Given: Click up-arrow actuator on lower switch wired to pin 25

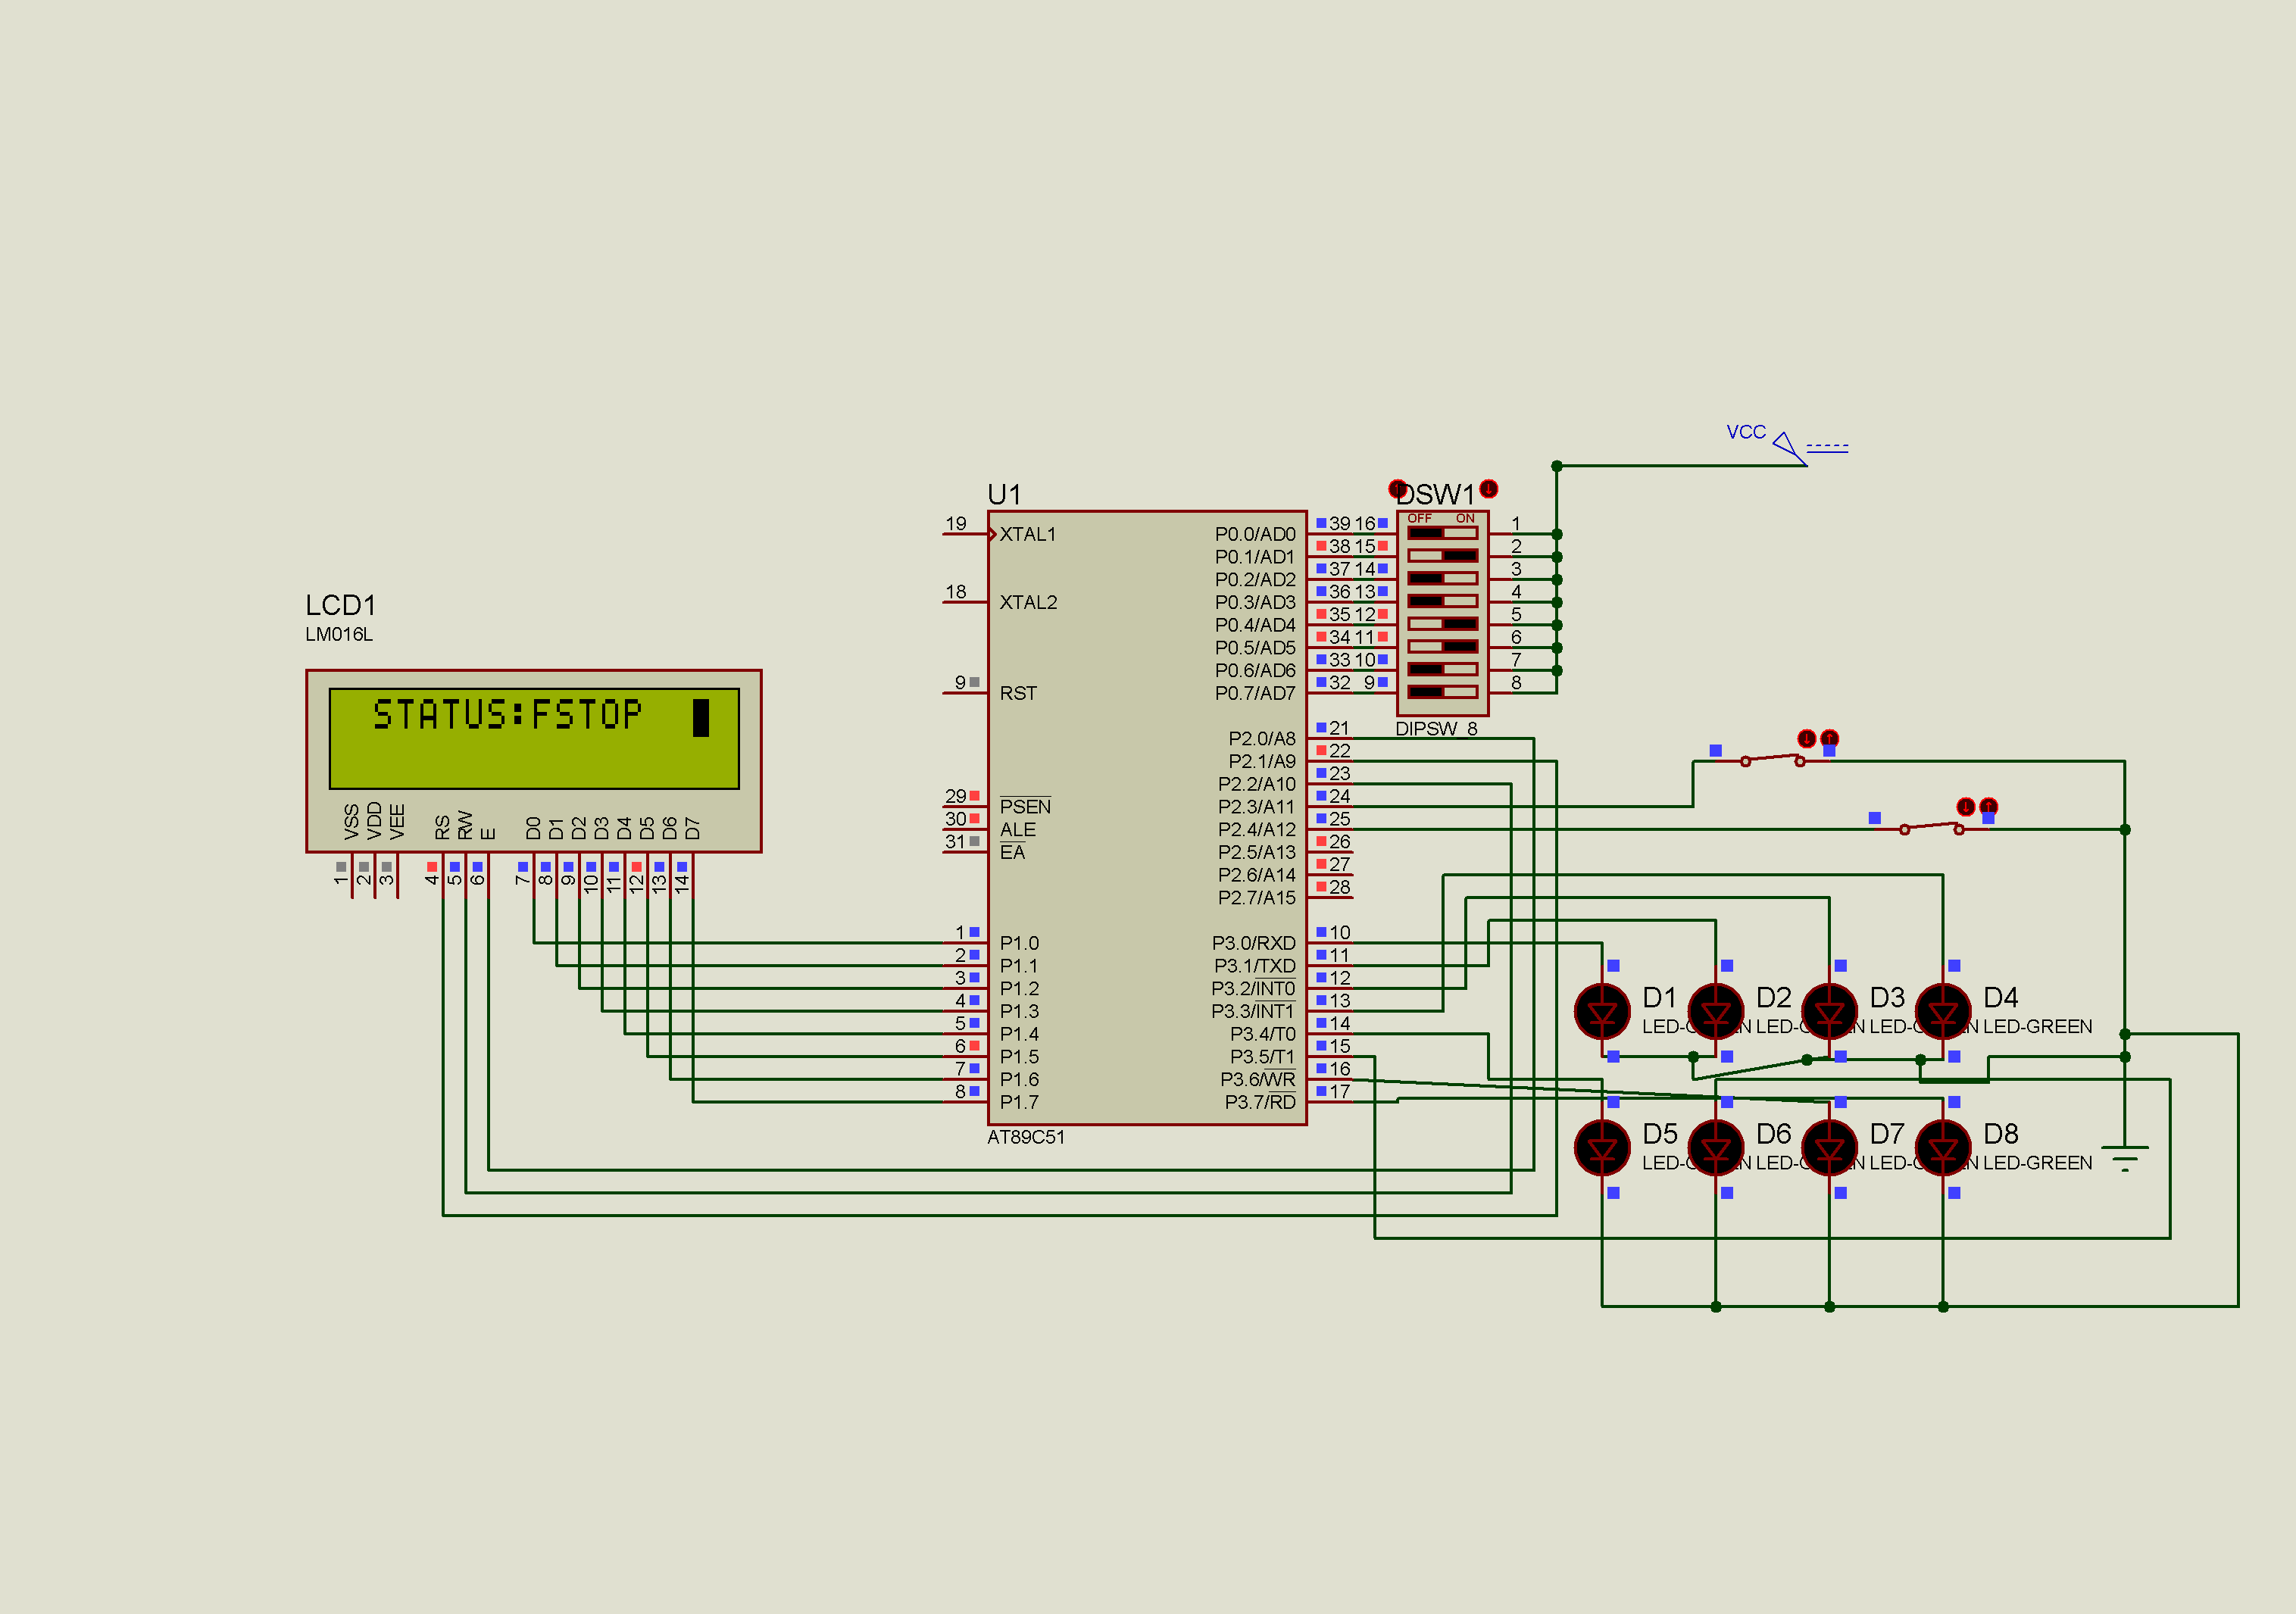Looking at the screenshot, I should [1988, 807].
